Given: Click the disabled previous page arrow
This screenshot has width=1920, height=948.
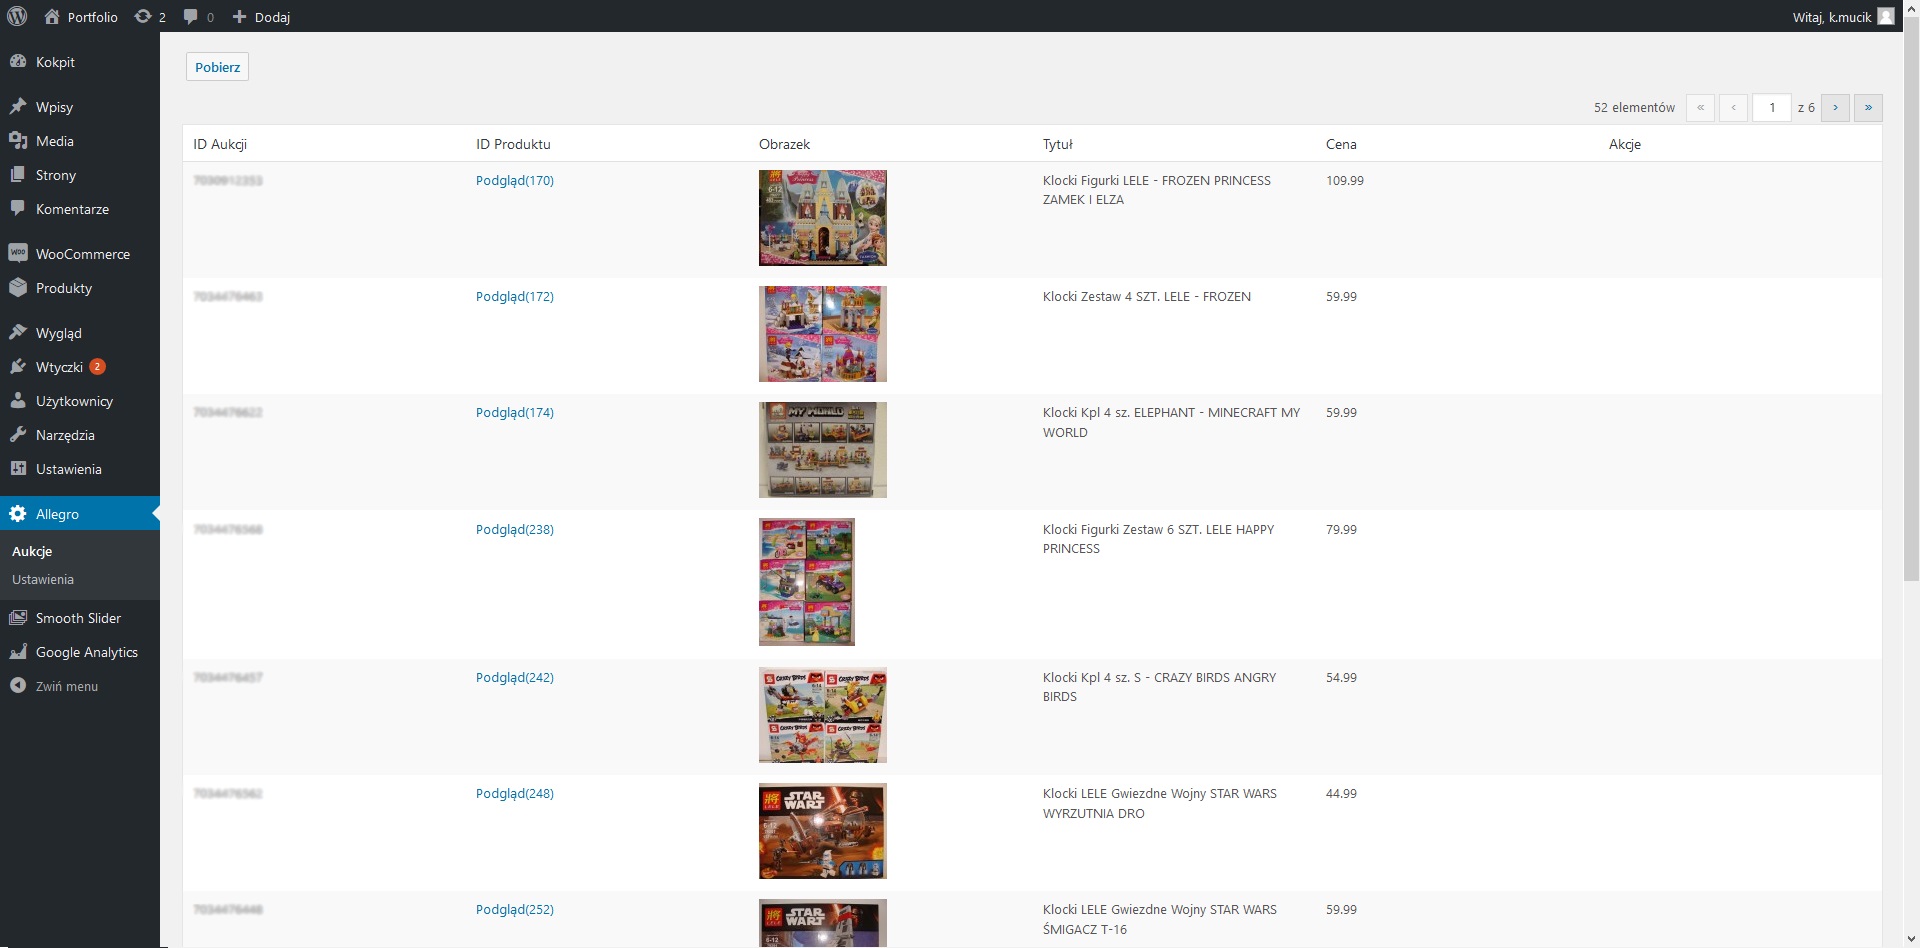Looking at the screenshot, I should tap(1733, 107).
